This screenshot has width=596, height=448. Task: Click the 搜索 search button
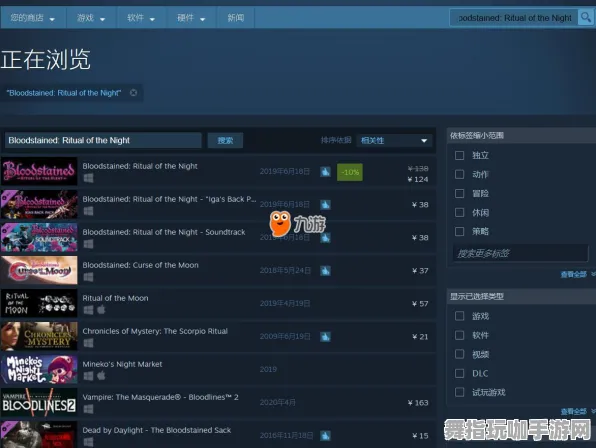tap(225, 141)
